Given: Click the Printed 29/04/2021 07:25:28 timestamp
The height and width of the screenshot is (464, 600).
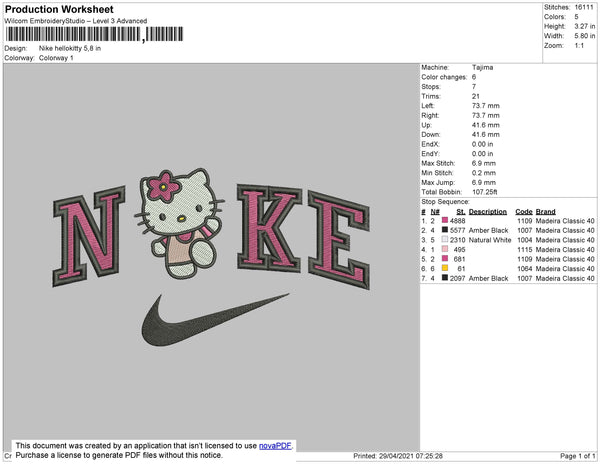Looking at the screenshot, I should (x=398, y=456).
